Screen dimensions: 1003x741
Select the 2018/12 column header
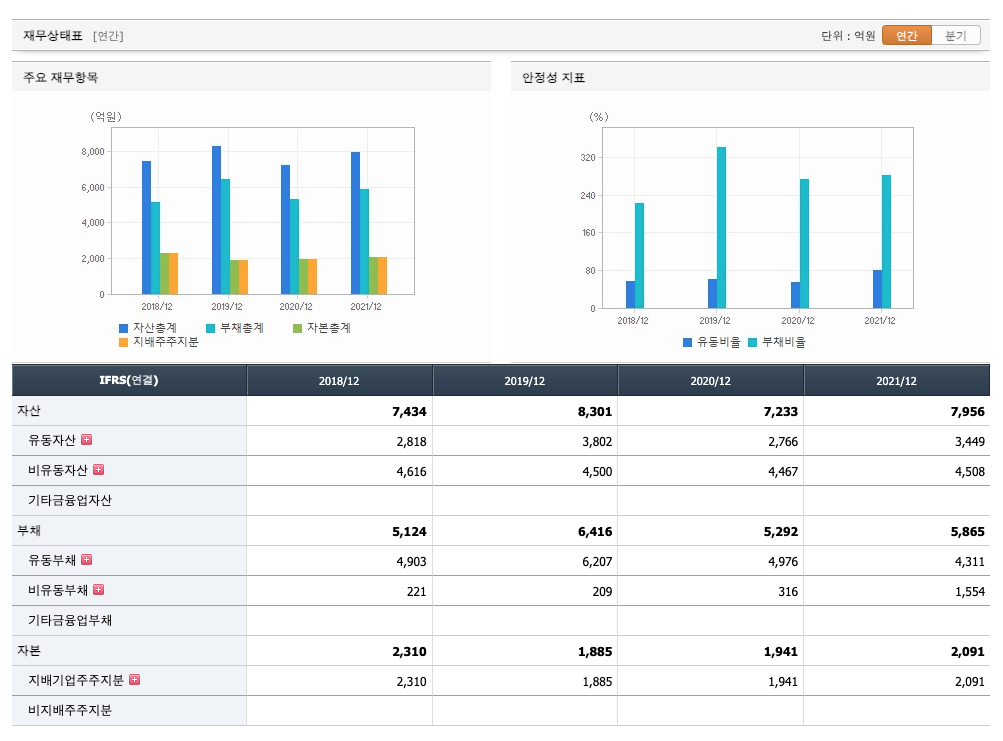click(340, 381)
